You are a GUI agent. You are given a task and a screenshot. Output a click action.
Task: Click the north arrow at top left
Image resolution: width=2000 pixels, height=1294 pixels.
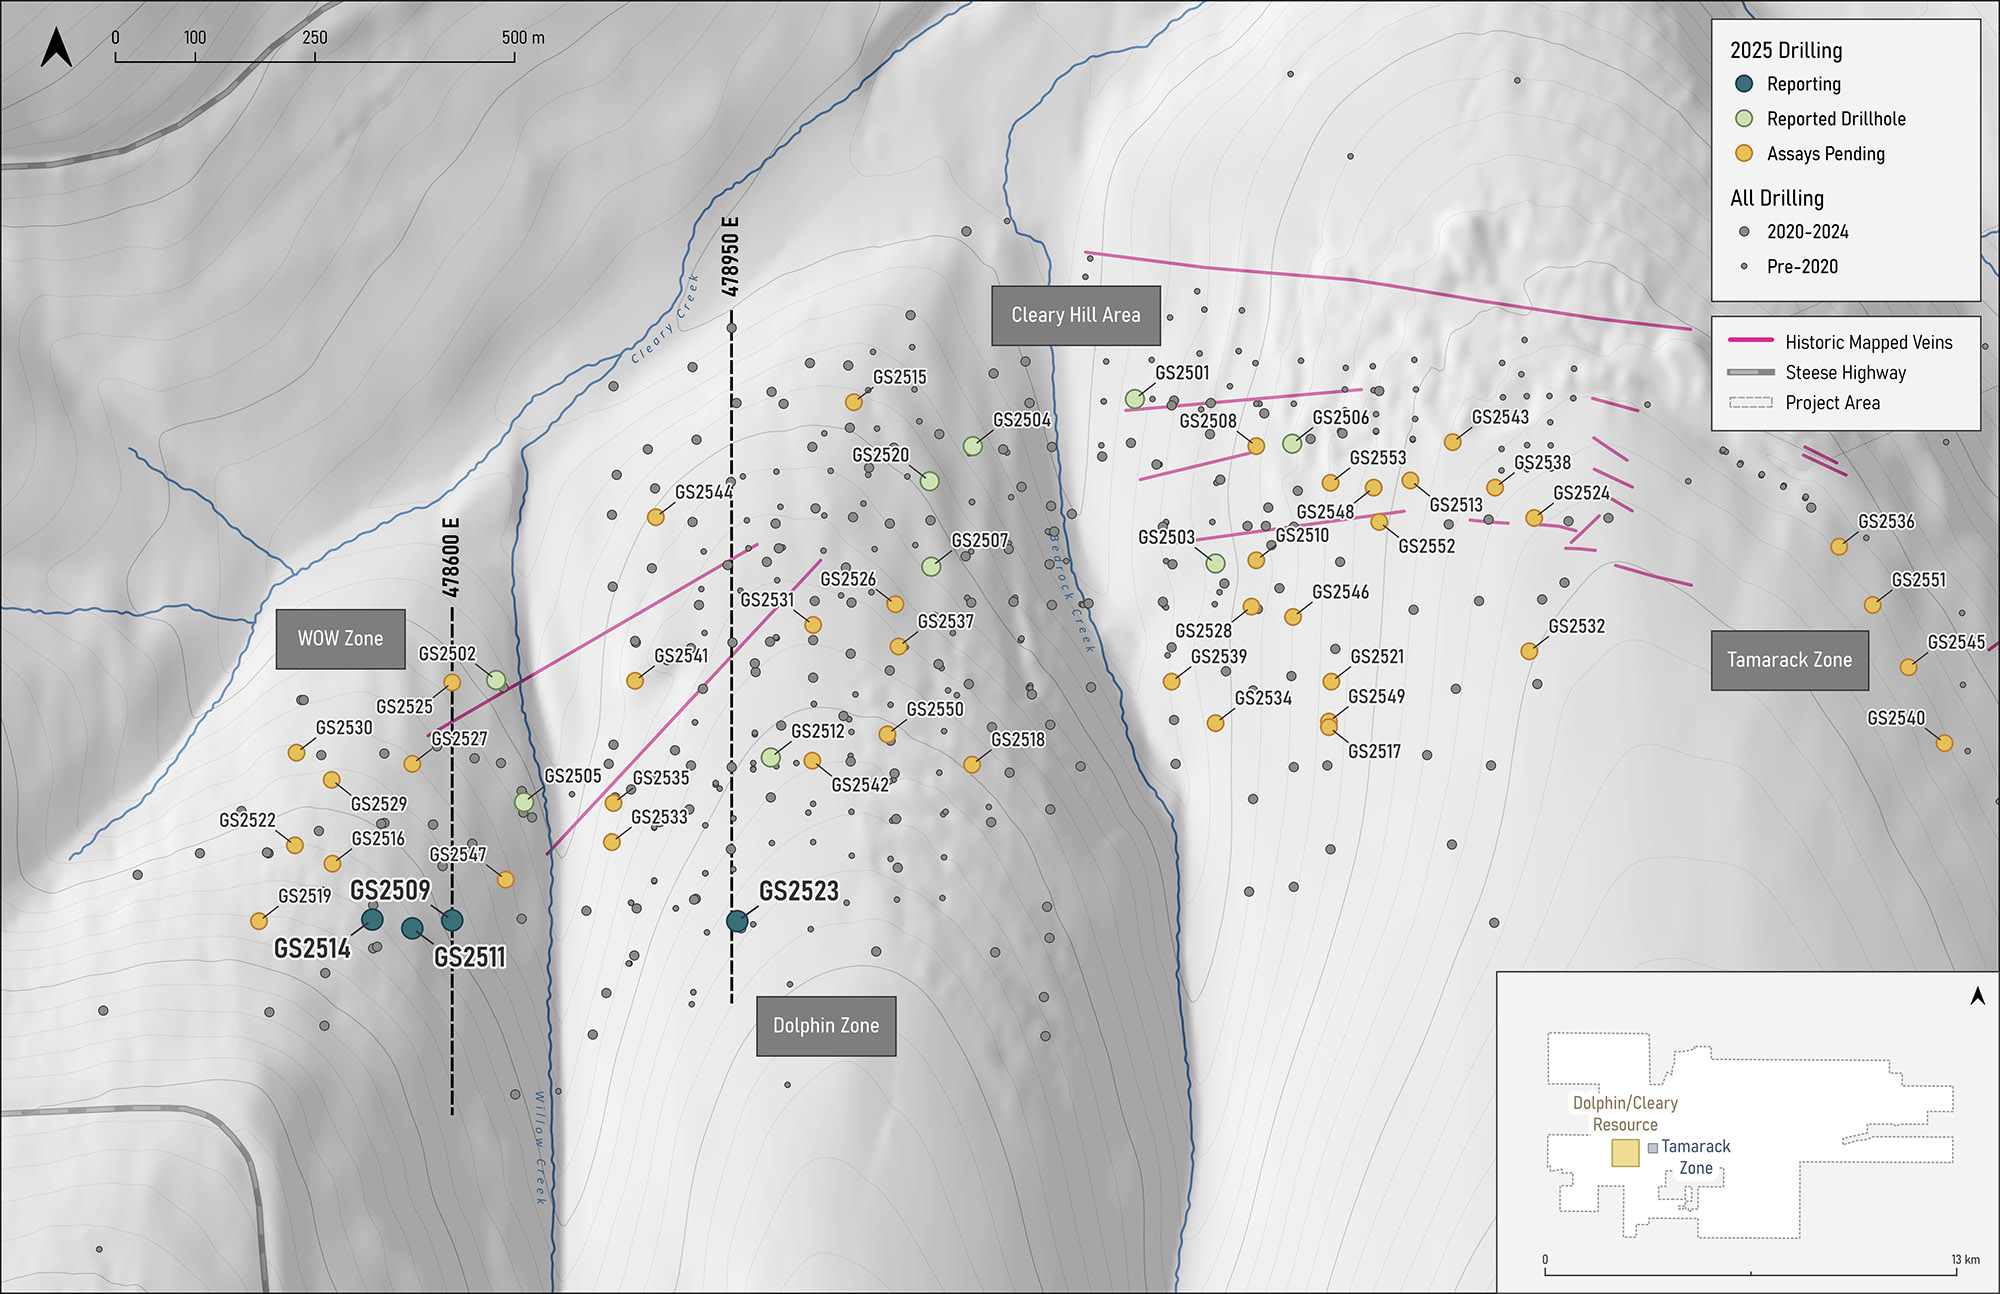[x=56, y=47]
